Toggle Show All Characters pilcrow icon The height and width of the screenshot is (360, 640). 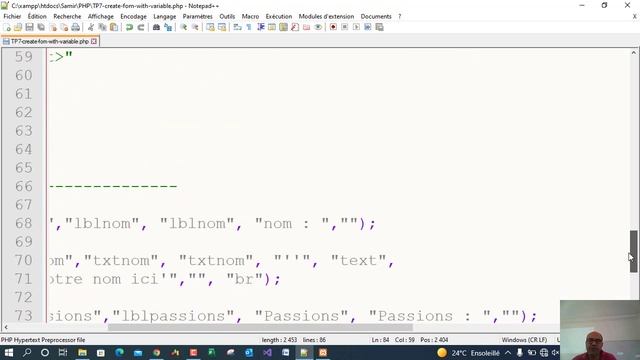(x=249, y=27)
